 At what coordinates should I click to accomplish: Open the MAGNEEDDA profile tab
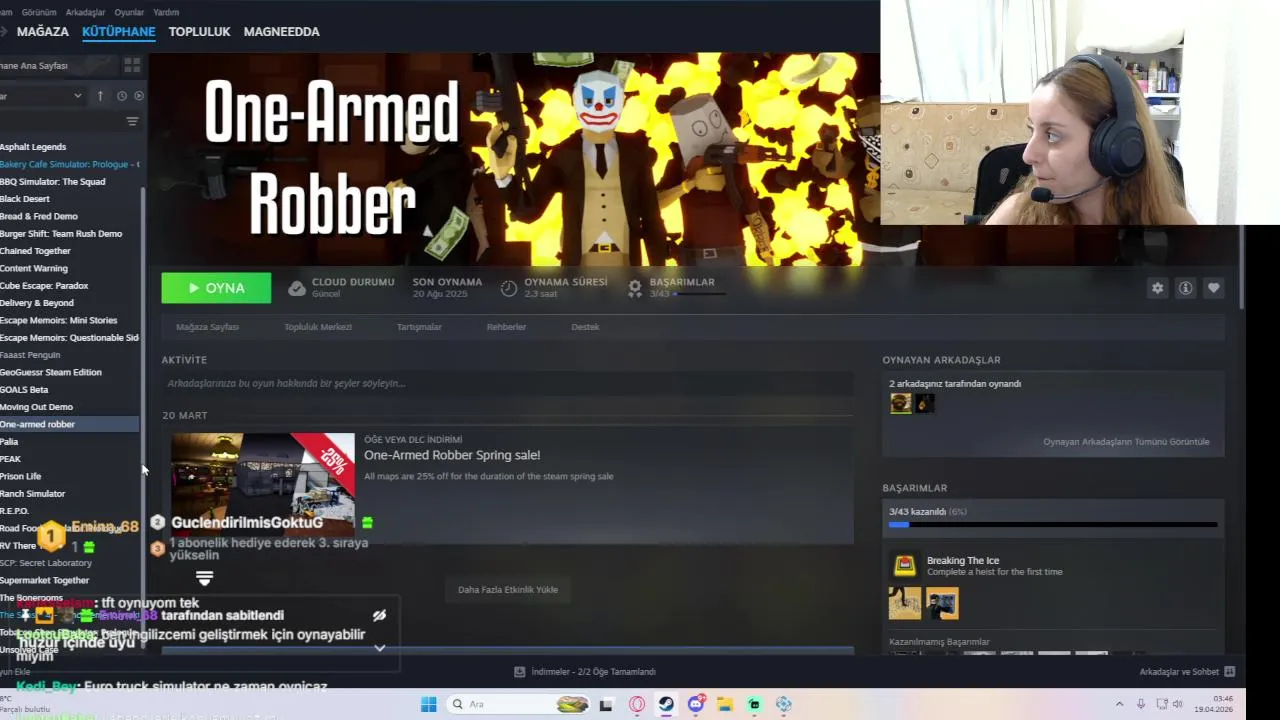click(281, 32)
